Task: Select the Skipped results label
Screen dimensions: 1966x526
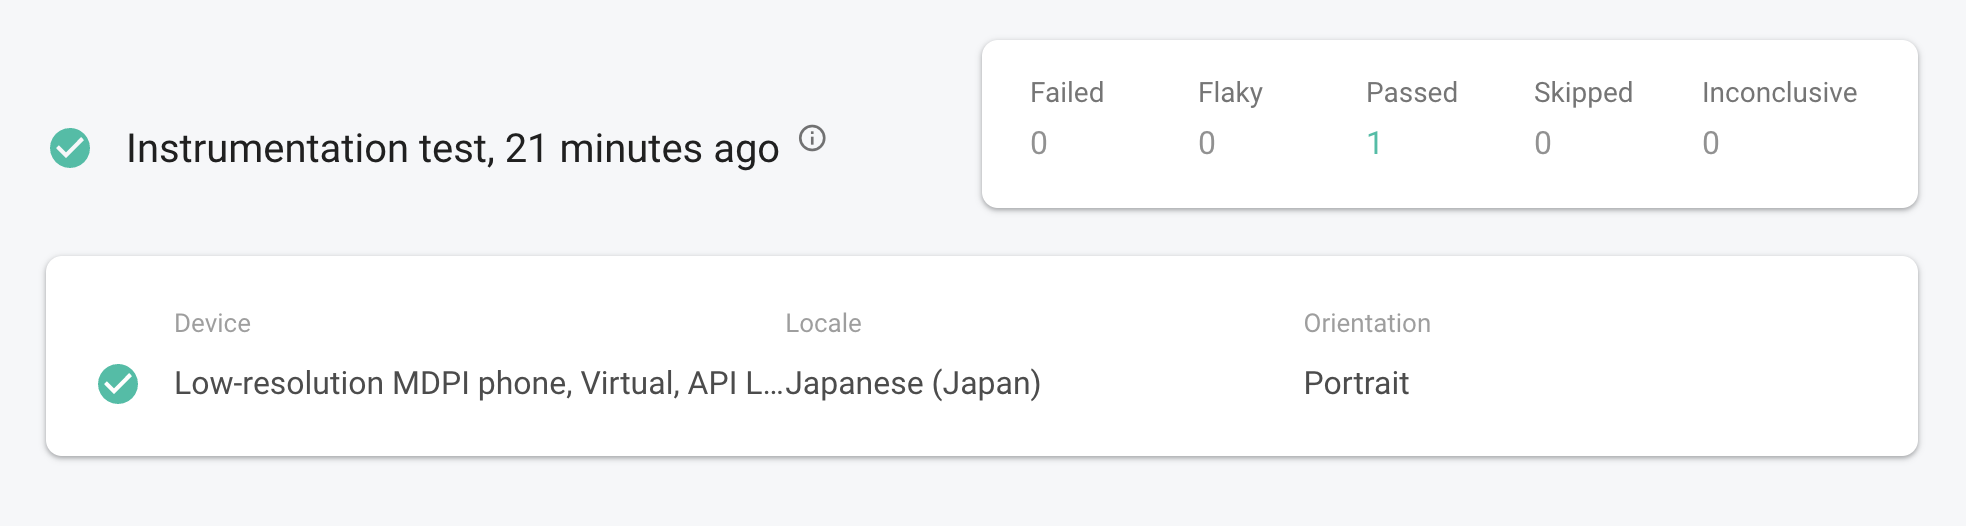Action: (x=1583, y=93)
